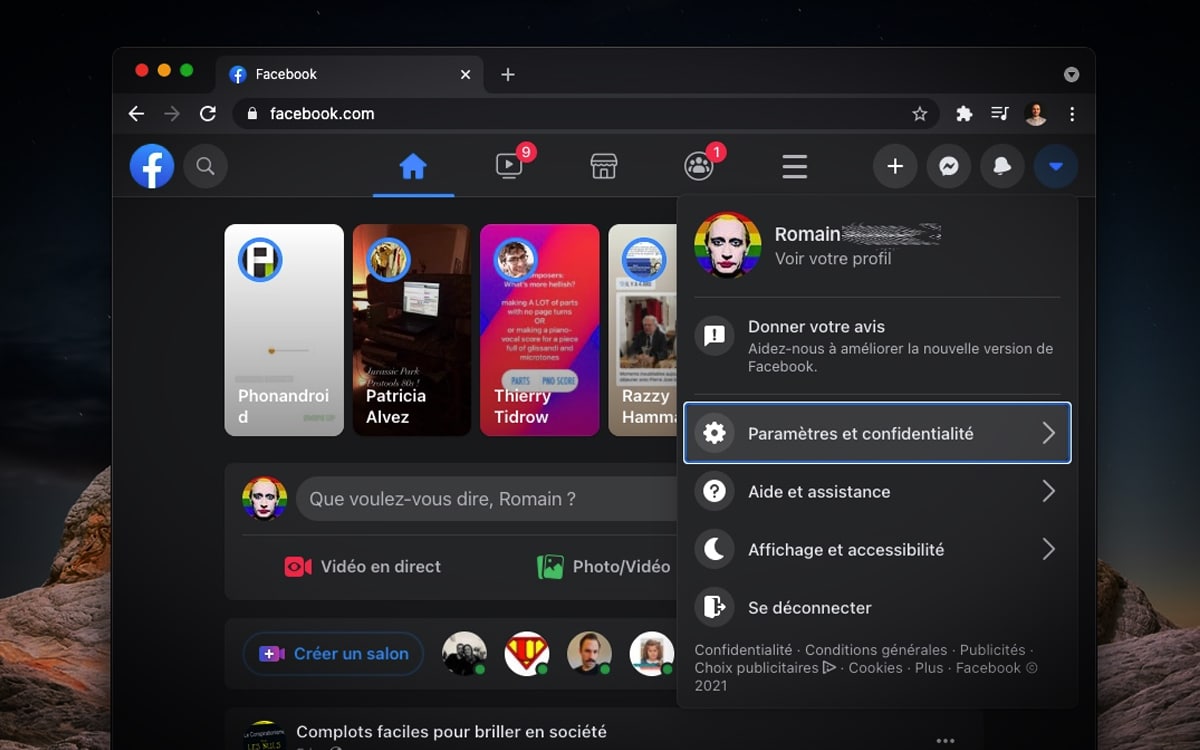
Task: Click the profile picture in composer
Action: pyautogui.click(x=265, y=499)
